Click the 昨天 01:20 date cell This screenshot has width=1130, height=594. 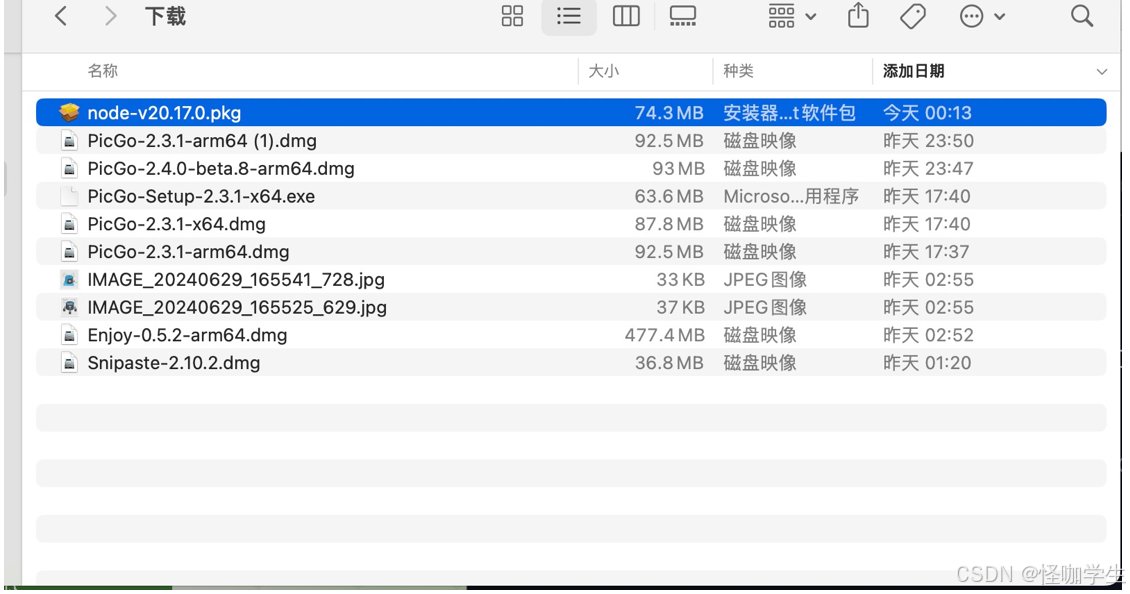927,363
